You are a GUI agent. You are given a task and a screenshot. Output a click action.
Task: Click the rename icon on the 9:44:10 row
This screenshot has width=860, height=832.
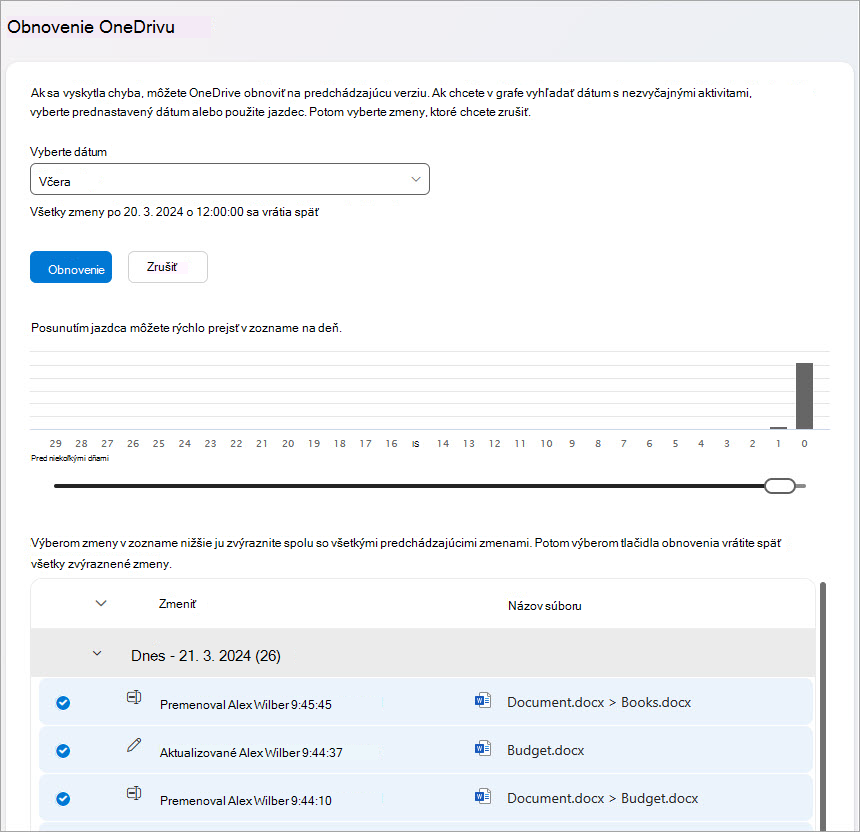click(x=134, y=793)
